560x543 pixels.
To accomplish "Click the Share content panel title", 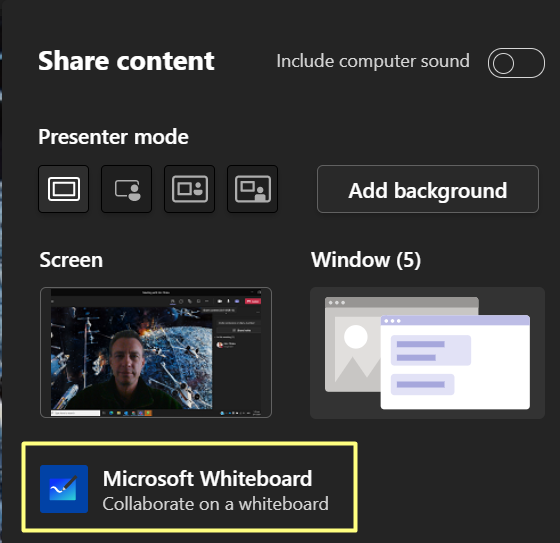I will point(126,61).
